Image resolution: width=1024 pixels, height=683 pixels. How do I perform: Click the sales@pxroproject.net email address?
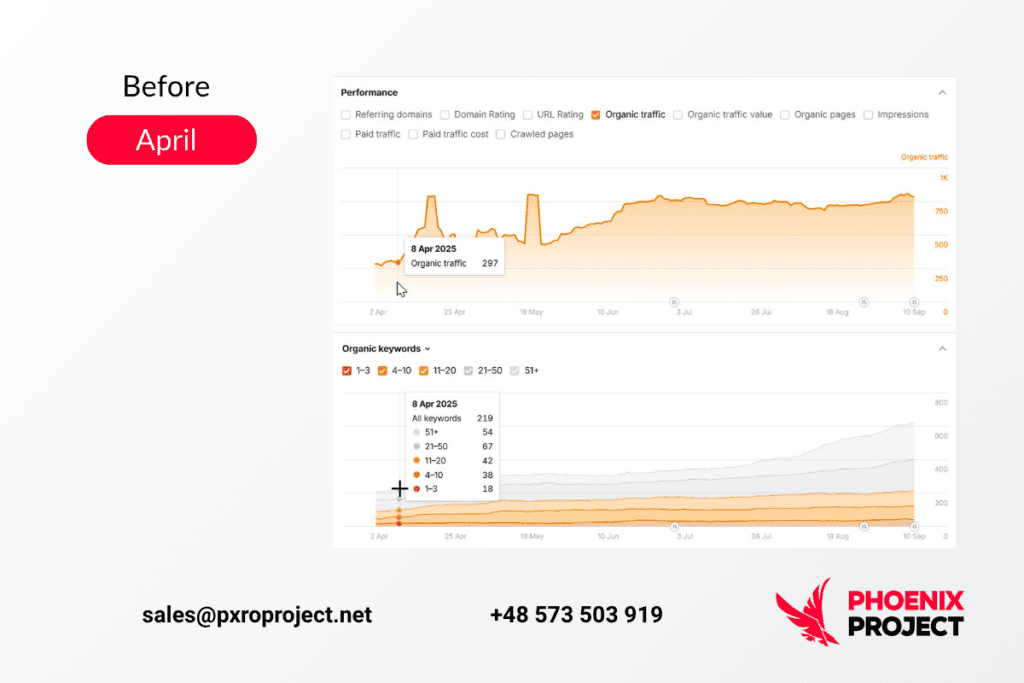257,615
